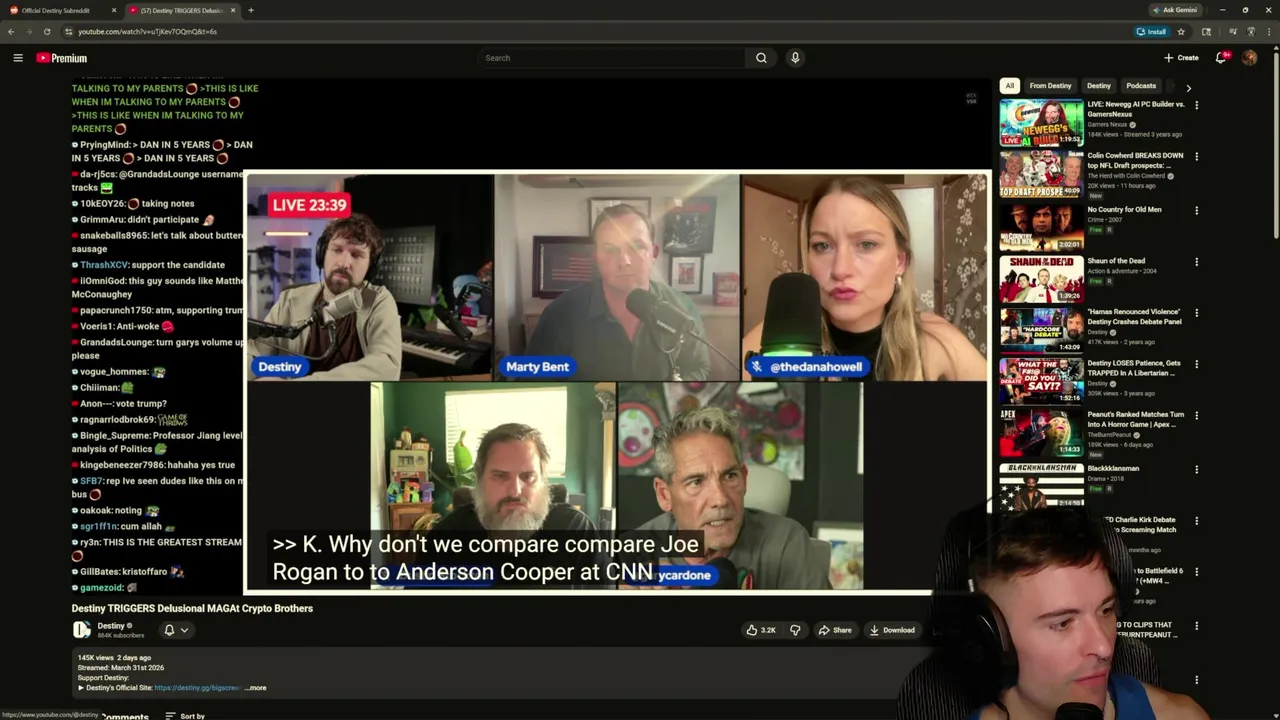Viewport: 1280px width, 720px height.
Task: Share the video using the Share button
Action: 835,630
